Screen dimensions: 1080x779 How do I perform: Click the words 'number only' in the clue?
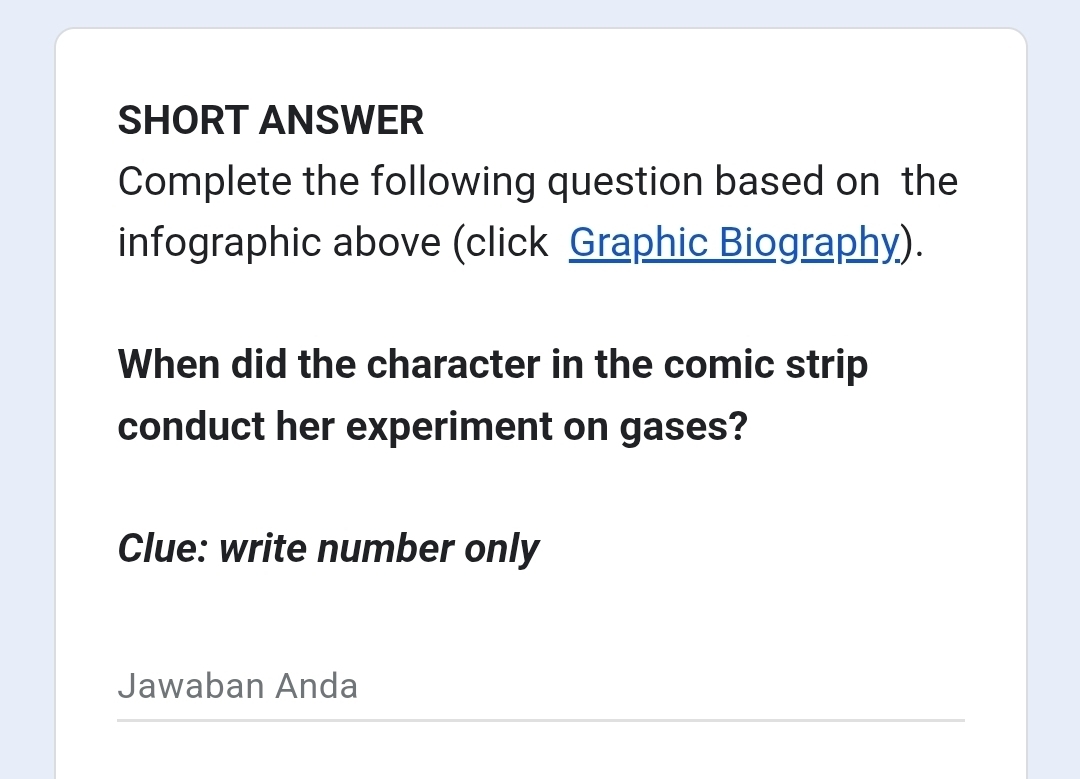pyautogui.click(x=428, y=550)
